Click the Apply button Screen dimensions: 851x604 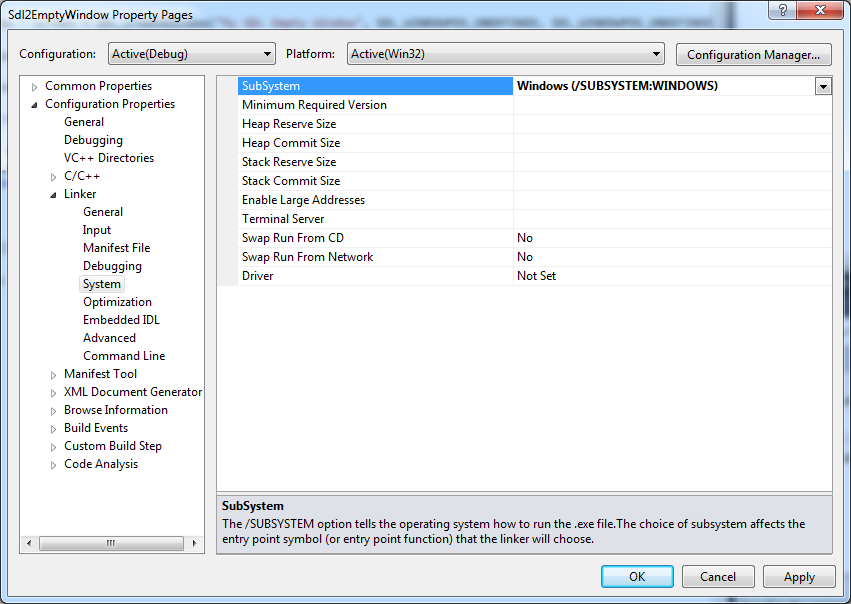point(799,576)
